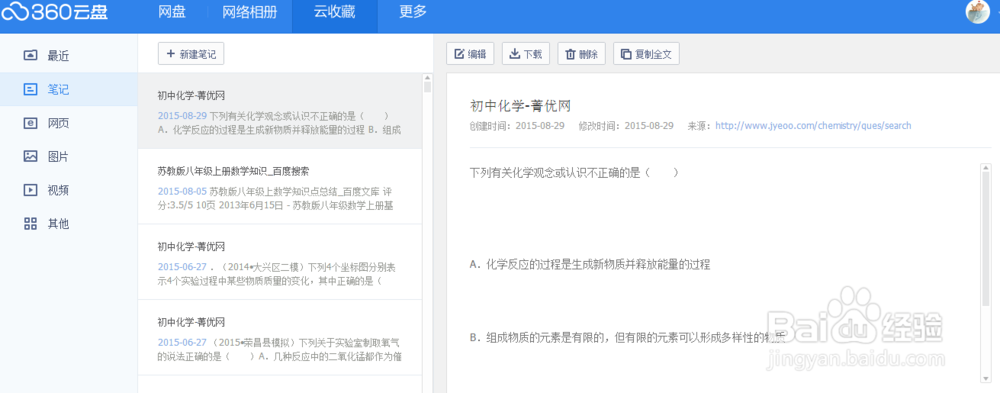The height and width of the screenshot is (393, 1000).
Task: Click the 创建时间 2015-08-29 text
Action: (517, 126)
